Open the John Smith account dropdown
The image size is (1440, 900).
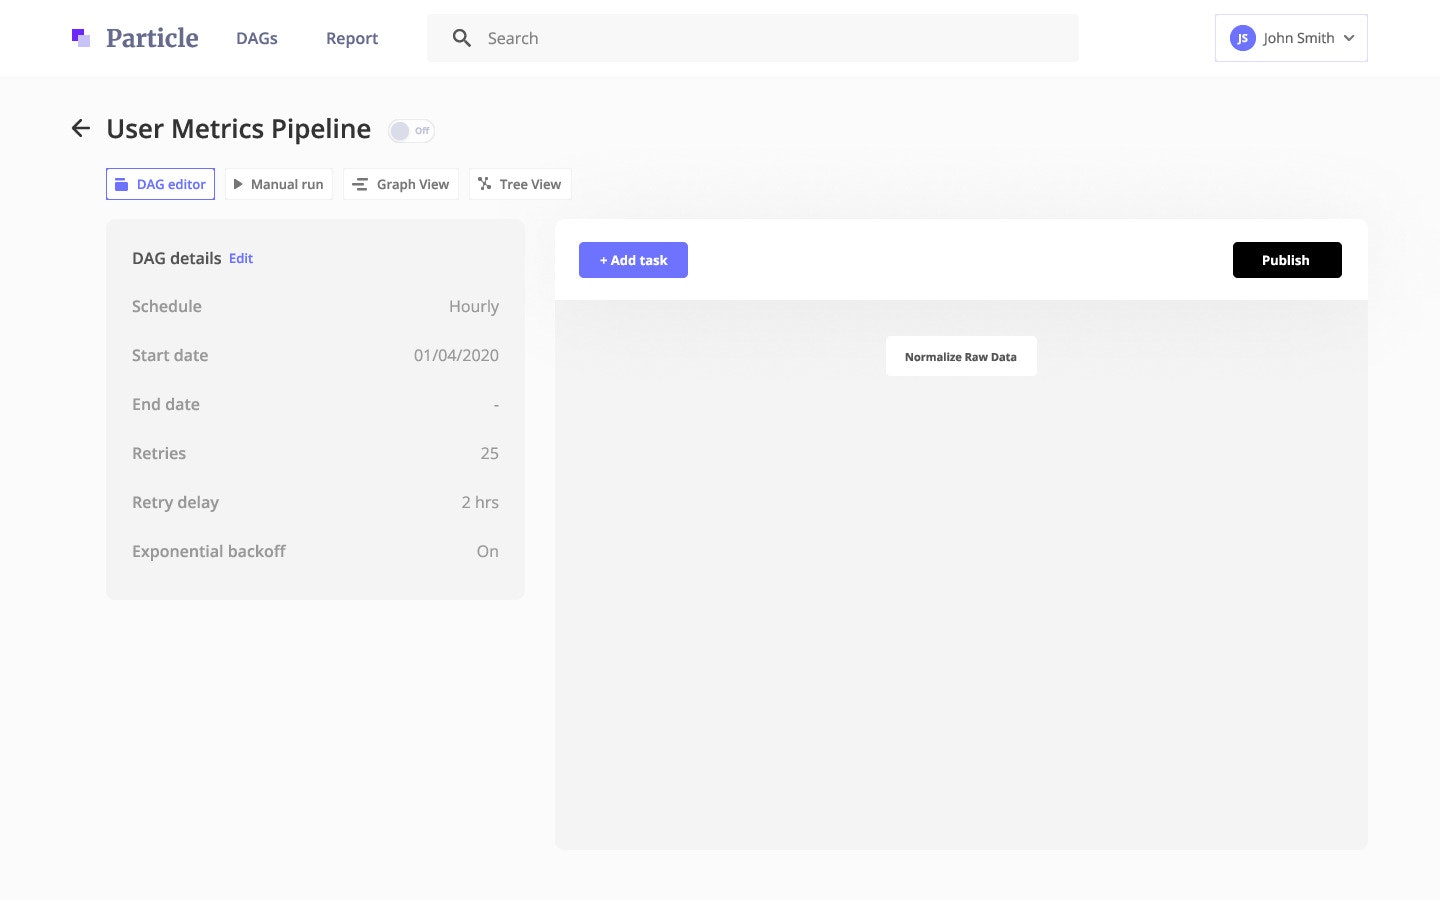[x=1290, y=38]
